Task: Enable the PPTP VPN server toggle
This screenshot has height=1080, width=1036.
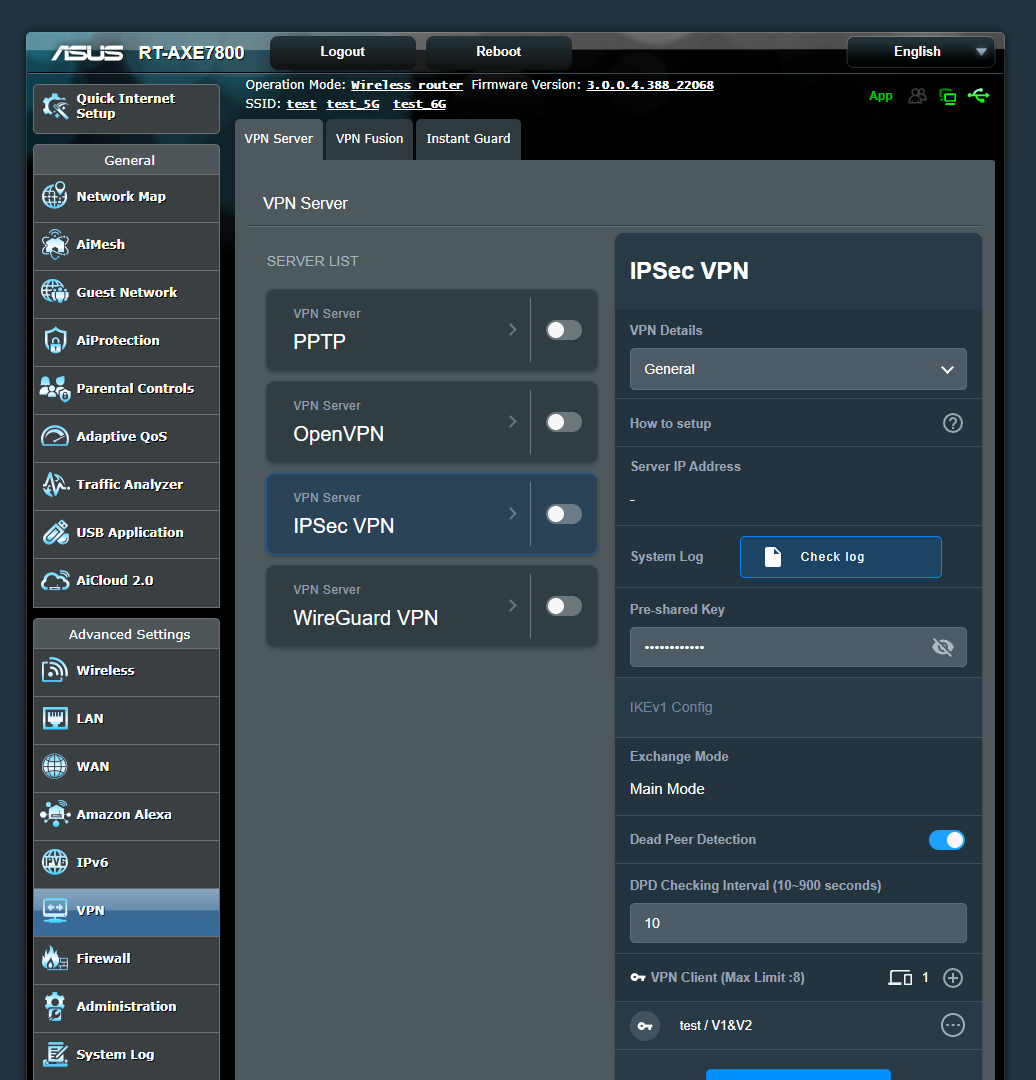Action: [x=563, y=330]
